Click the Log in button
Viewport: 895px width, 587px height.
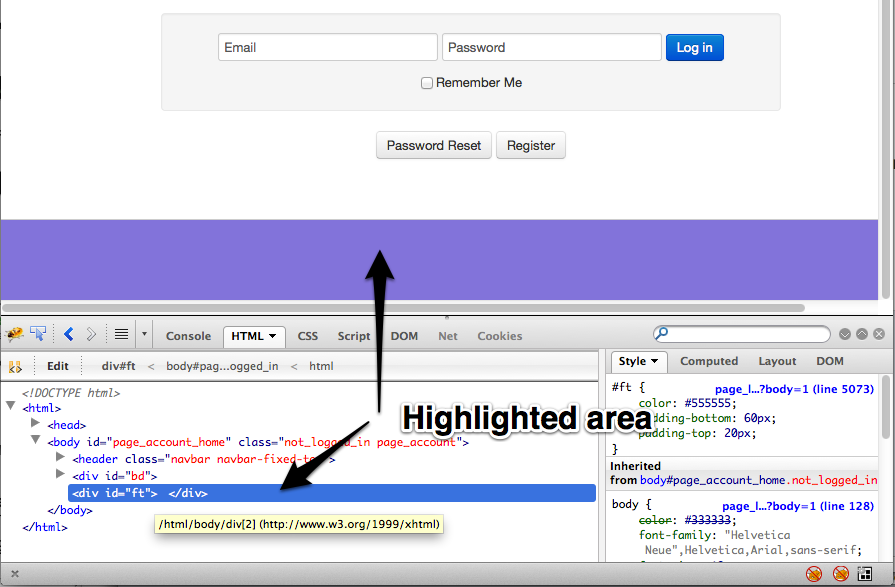pyautogui.click(x=694, y=47)
